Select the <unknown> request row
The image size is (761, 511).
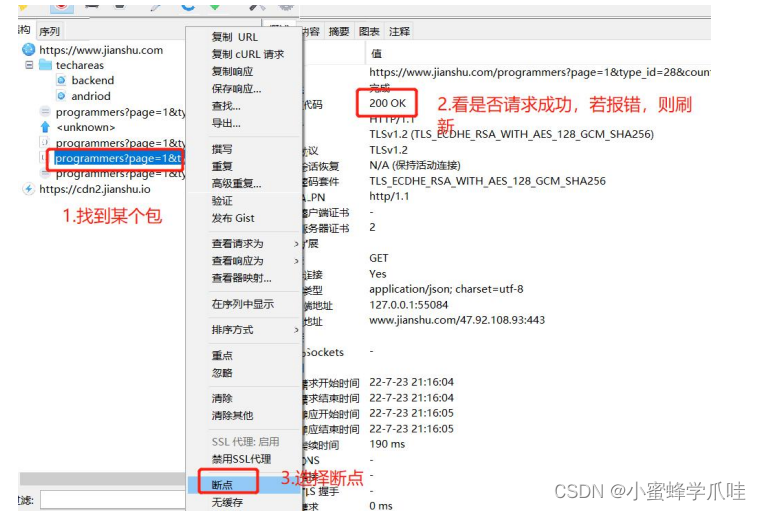click(85, 127)
